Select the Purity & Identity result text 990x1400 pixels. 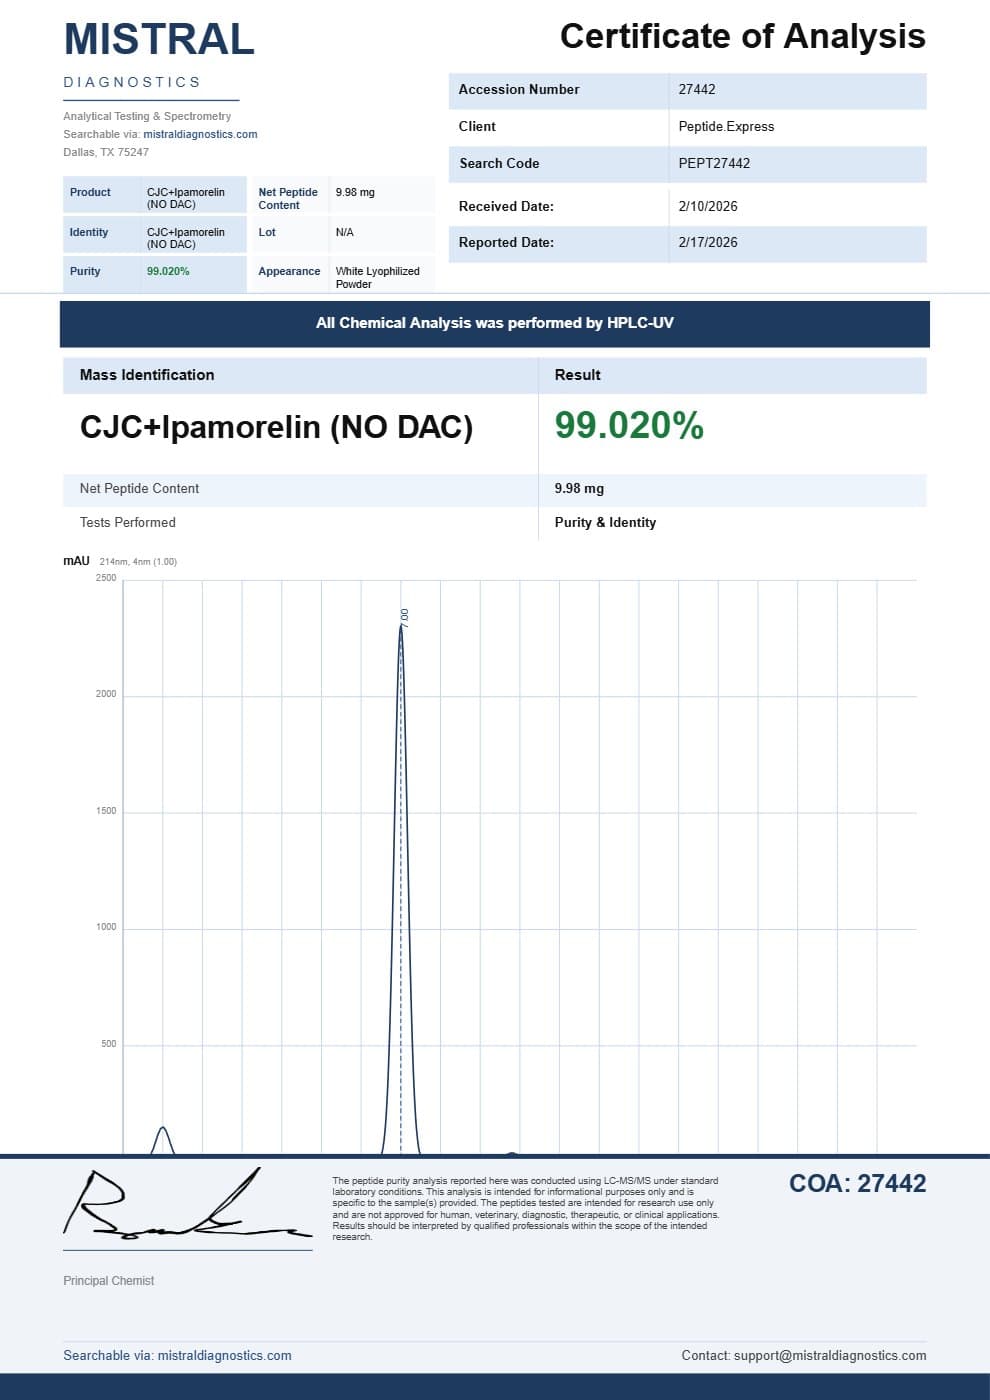[x=605, y=522]
